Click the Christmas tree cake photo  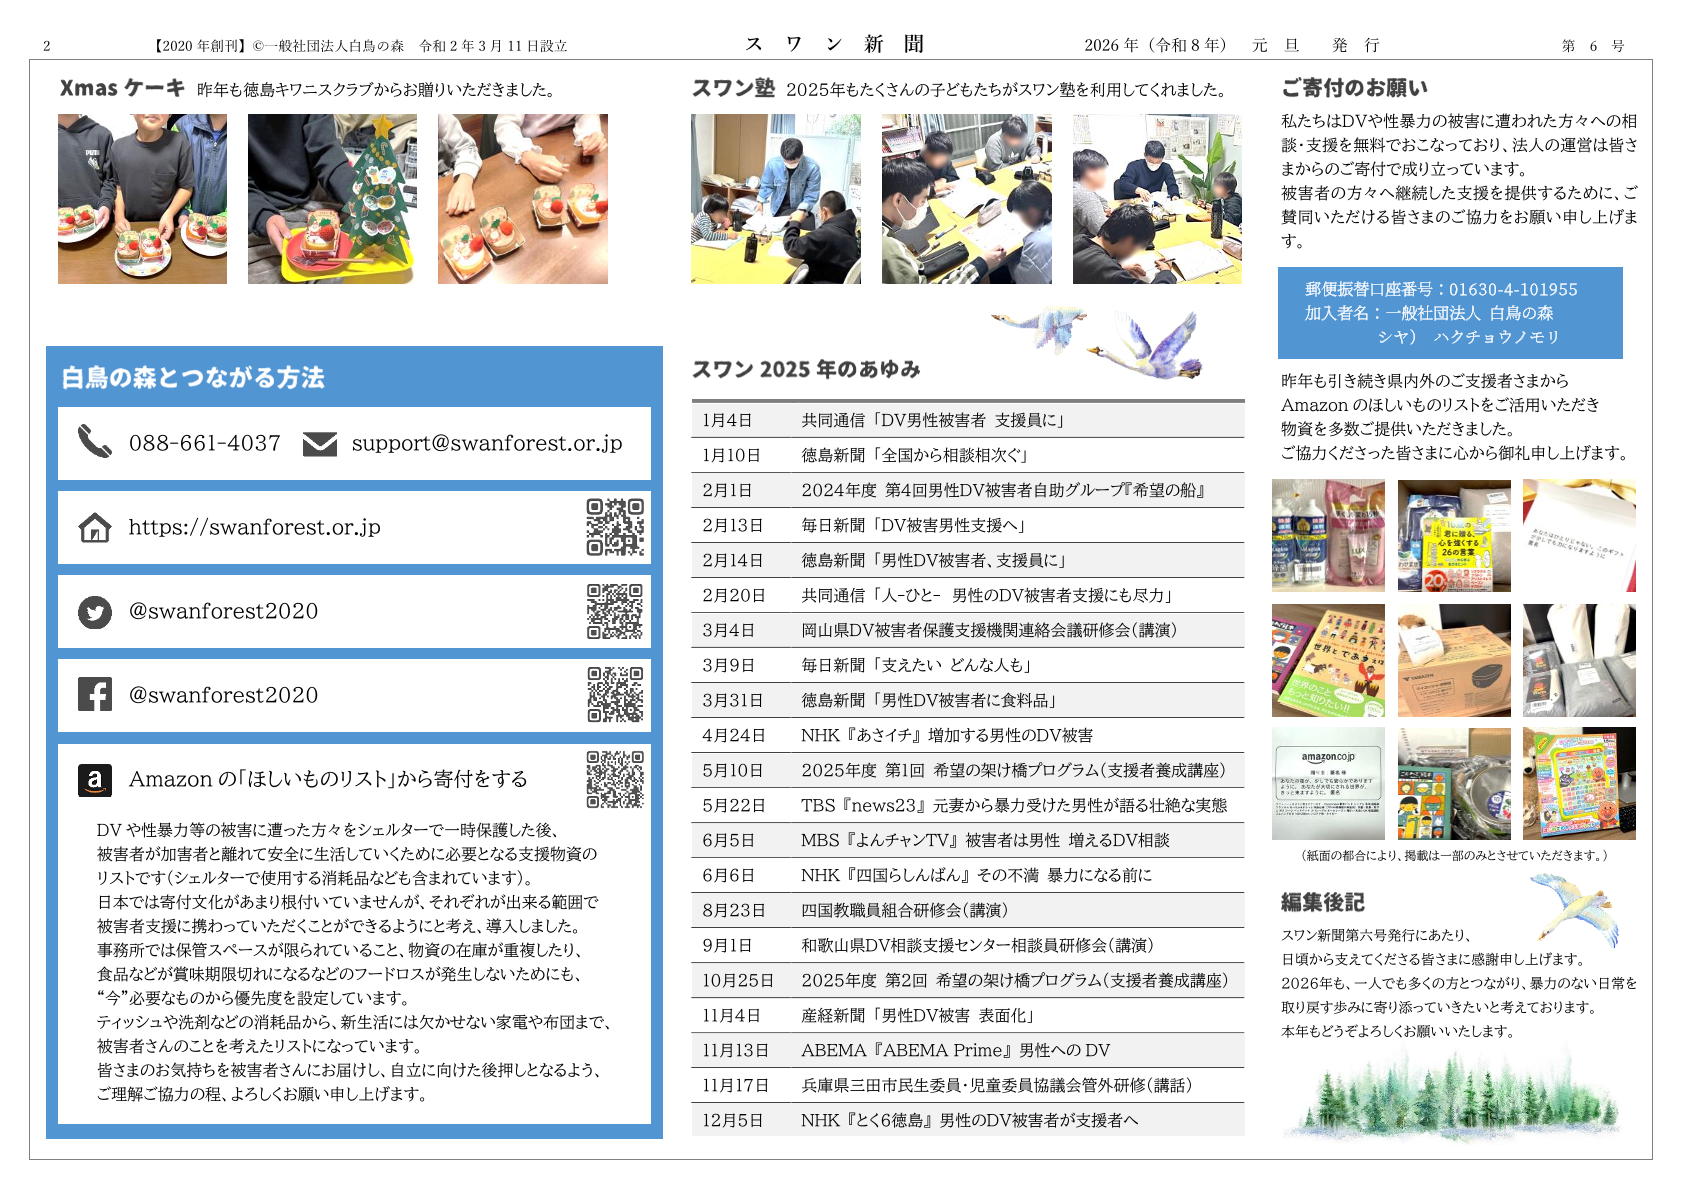tap(332, 199)
